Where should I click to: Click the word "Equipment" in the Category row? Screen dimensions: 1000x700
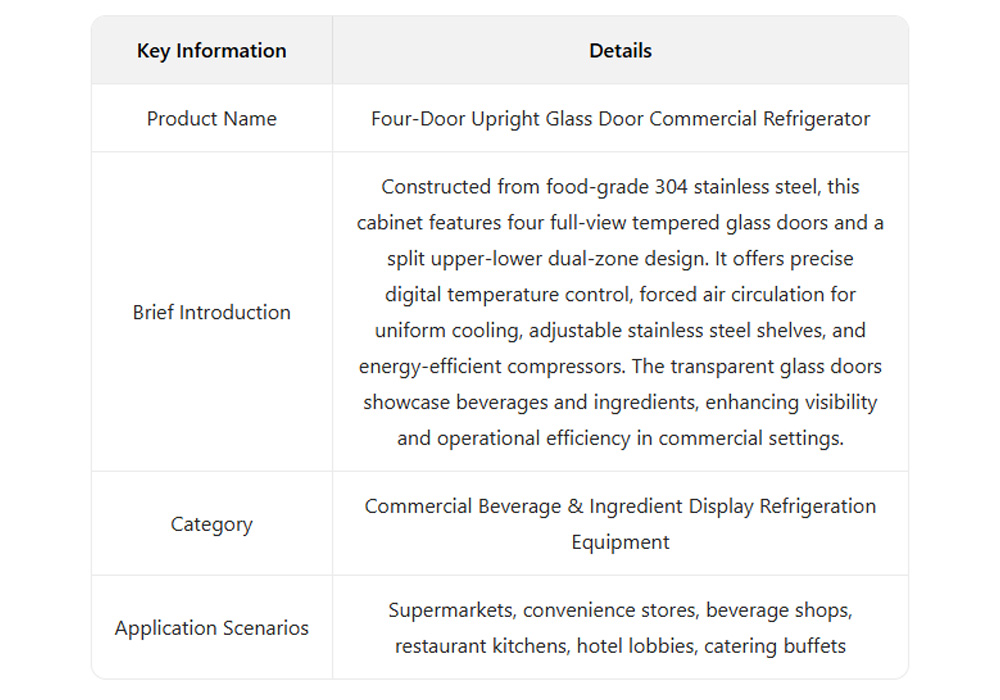[x=620, y=543]
